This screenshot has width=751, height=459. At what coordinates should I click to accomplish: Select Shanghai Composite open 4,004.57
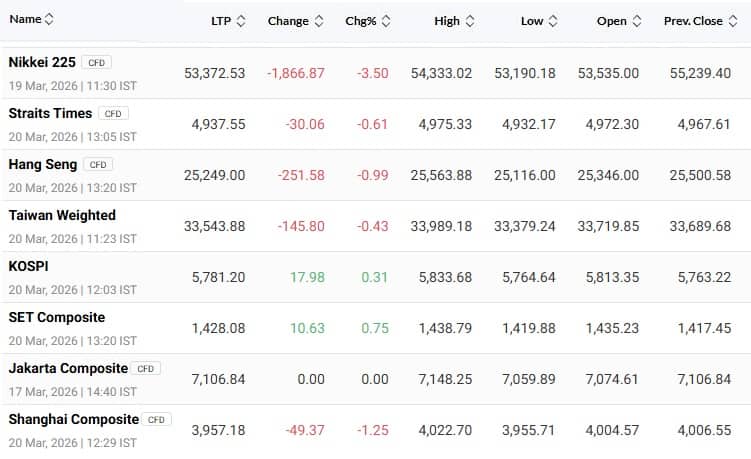(x=612, y=430)
